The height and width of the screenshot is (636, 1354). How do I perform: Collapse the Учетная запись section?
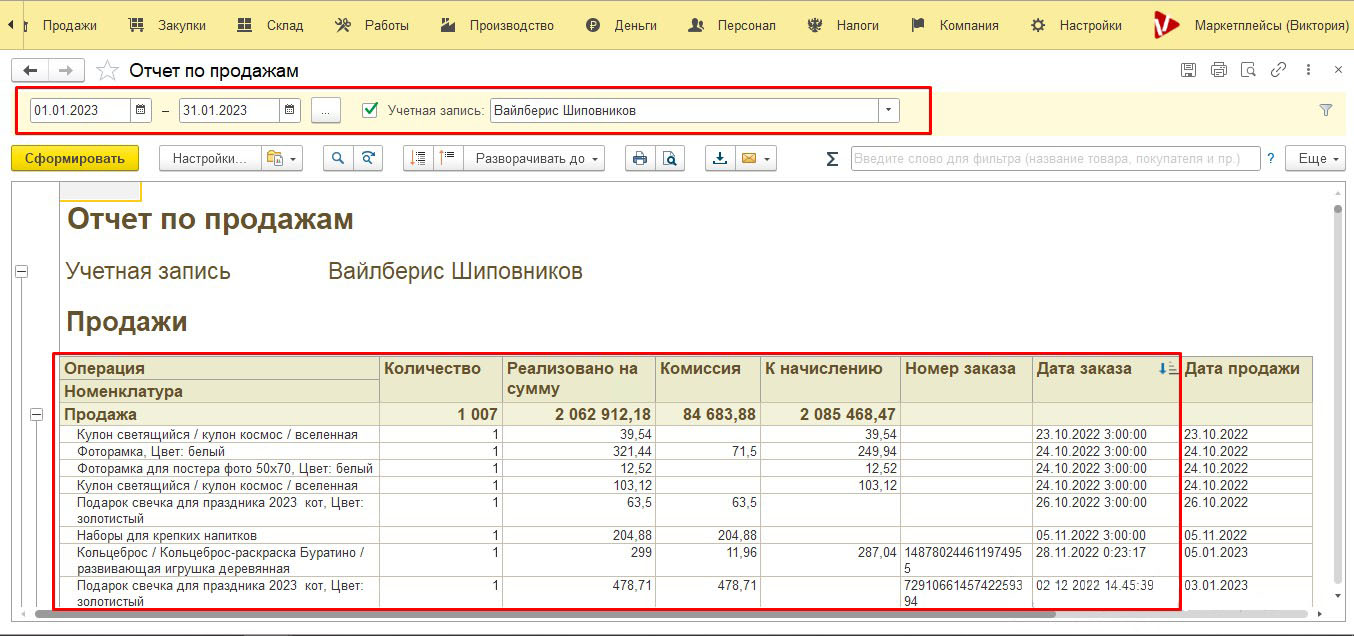[x=21, y=271]
